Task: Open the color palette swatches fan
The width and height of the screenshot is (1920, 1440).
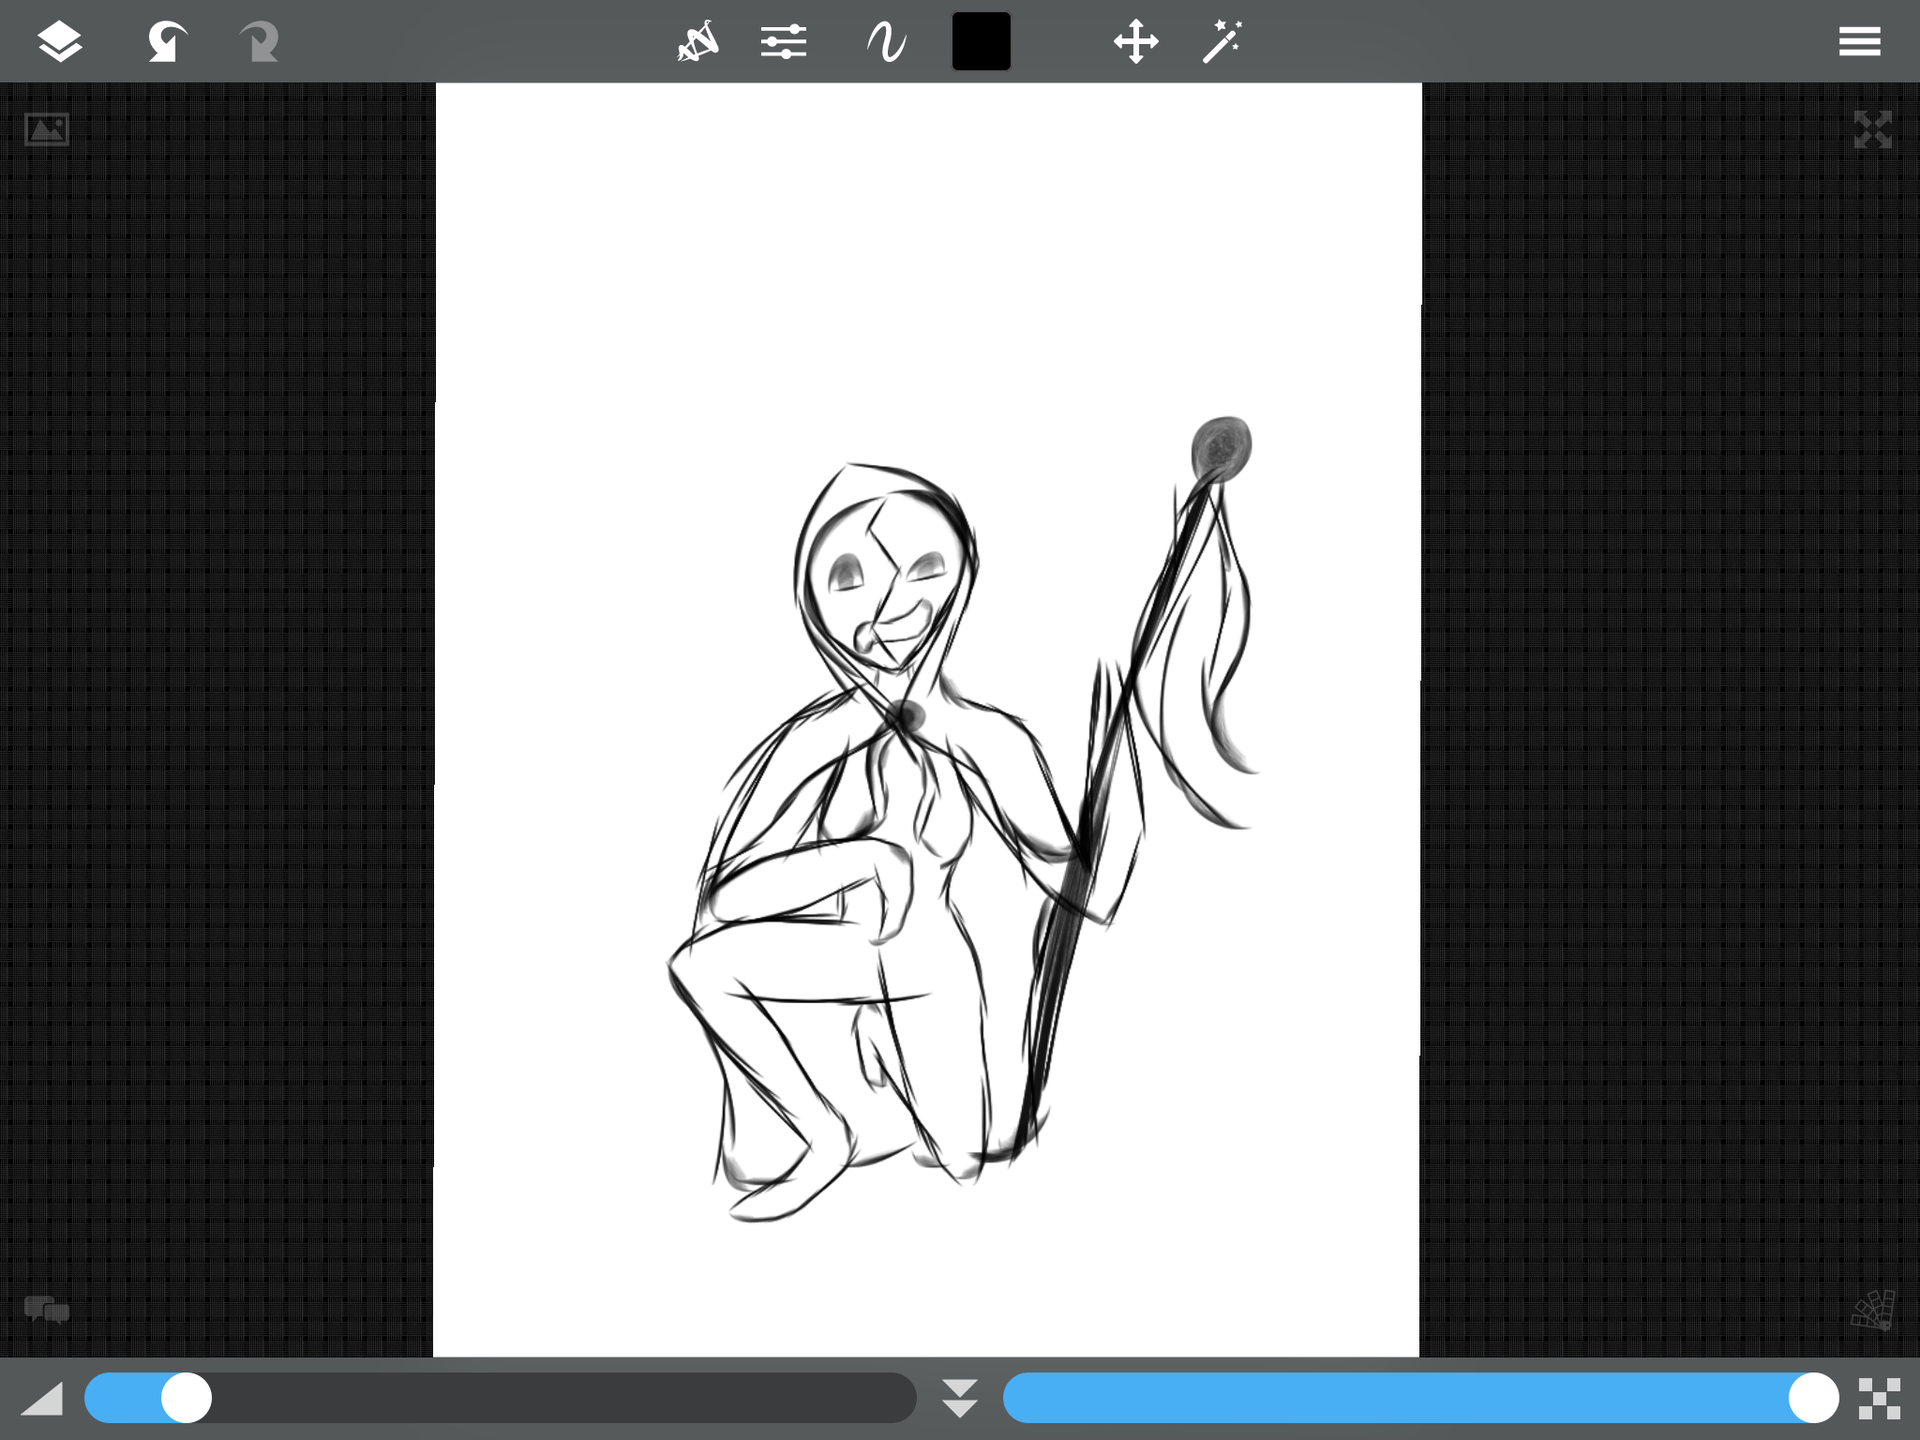Action: click(x=1873, y=1309)
